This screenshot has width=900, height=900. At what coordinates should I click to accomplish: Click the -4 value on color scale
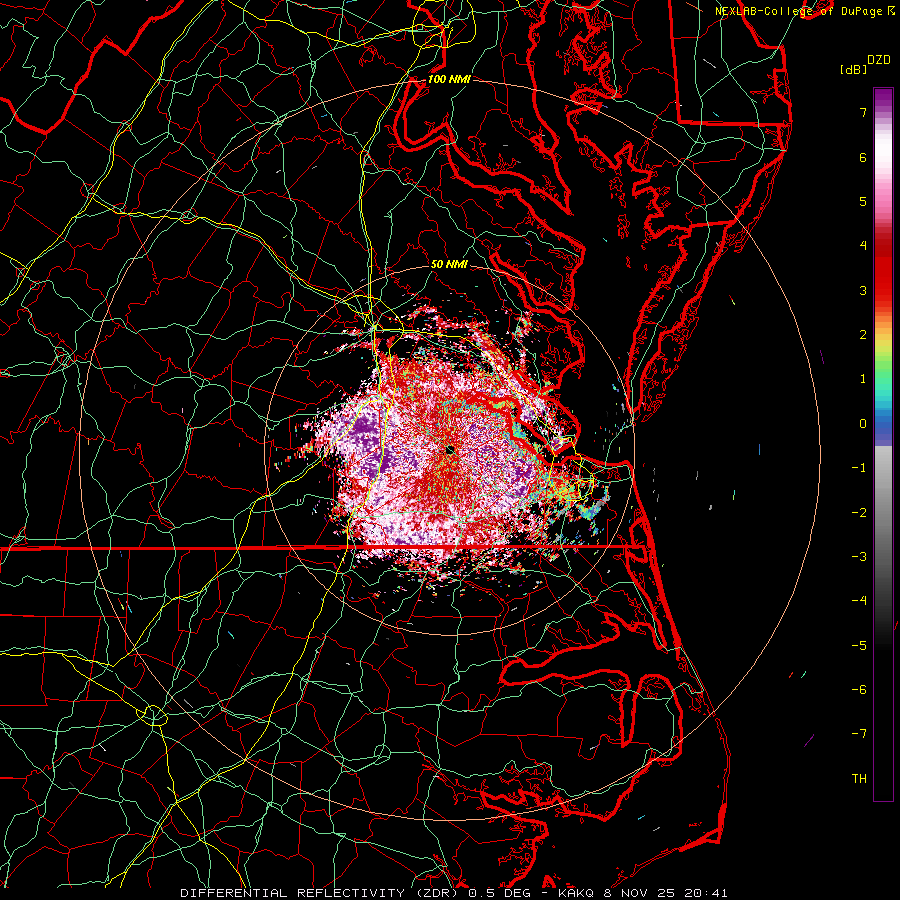pyautogui.click(x=859, y=601)
